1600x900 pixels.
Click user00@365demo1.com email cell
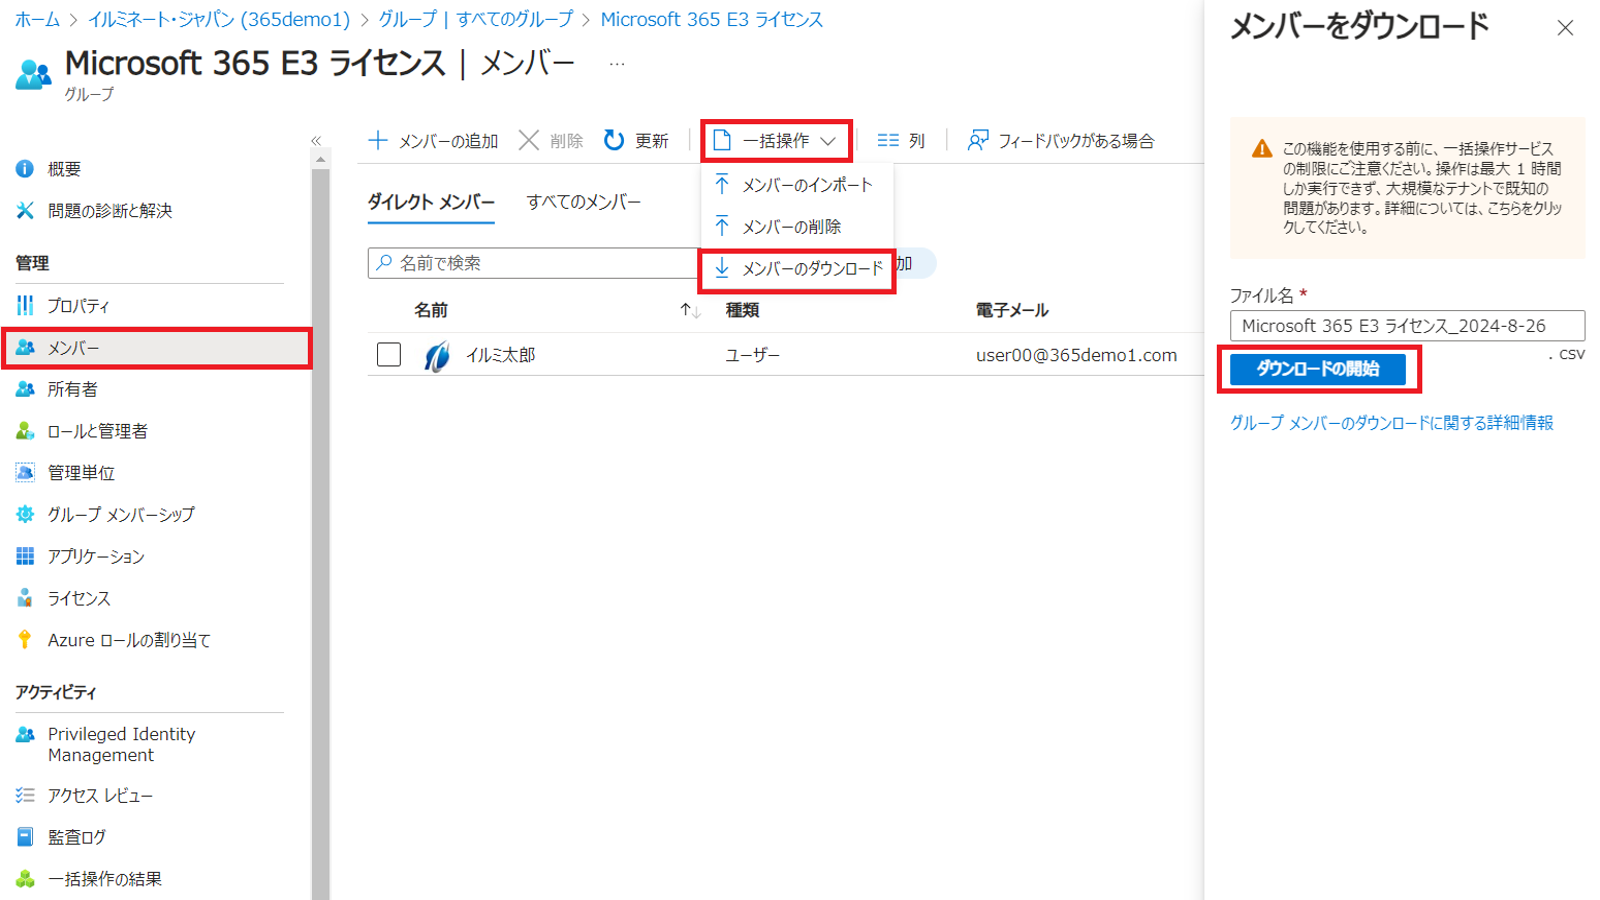pyautogui.click(x=1076, y=355)
